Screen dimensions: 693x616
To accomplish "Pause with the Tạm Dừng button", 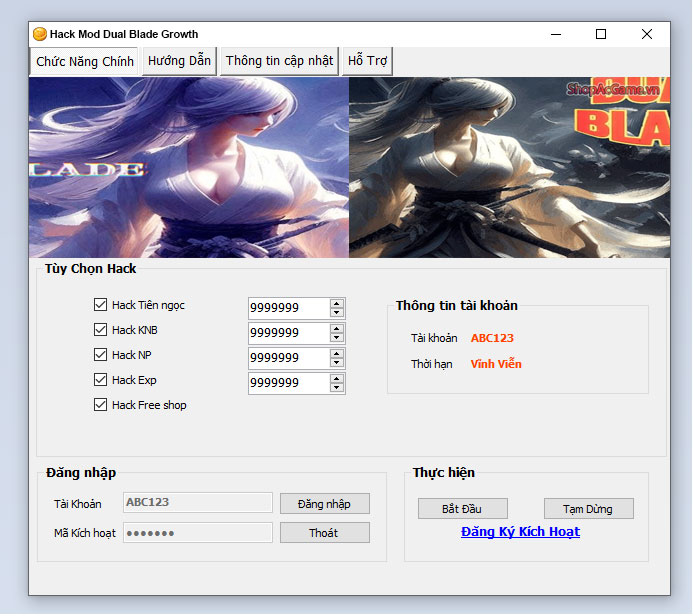I will [x=589, y=509].
